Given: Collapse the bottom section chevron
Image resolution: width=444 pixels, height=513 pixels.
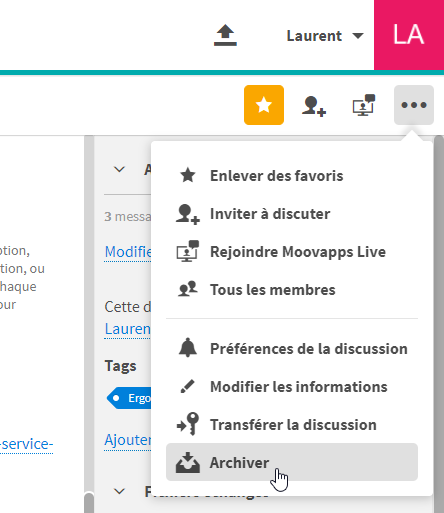Looking at the screenshot, I should click(119, 491).
